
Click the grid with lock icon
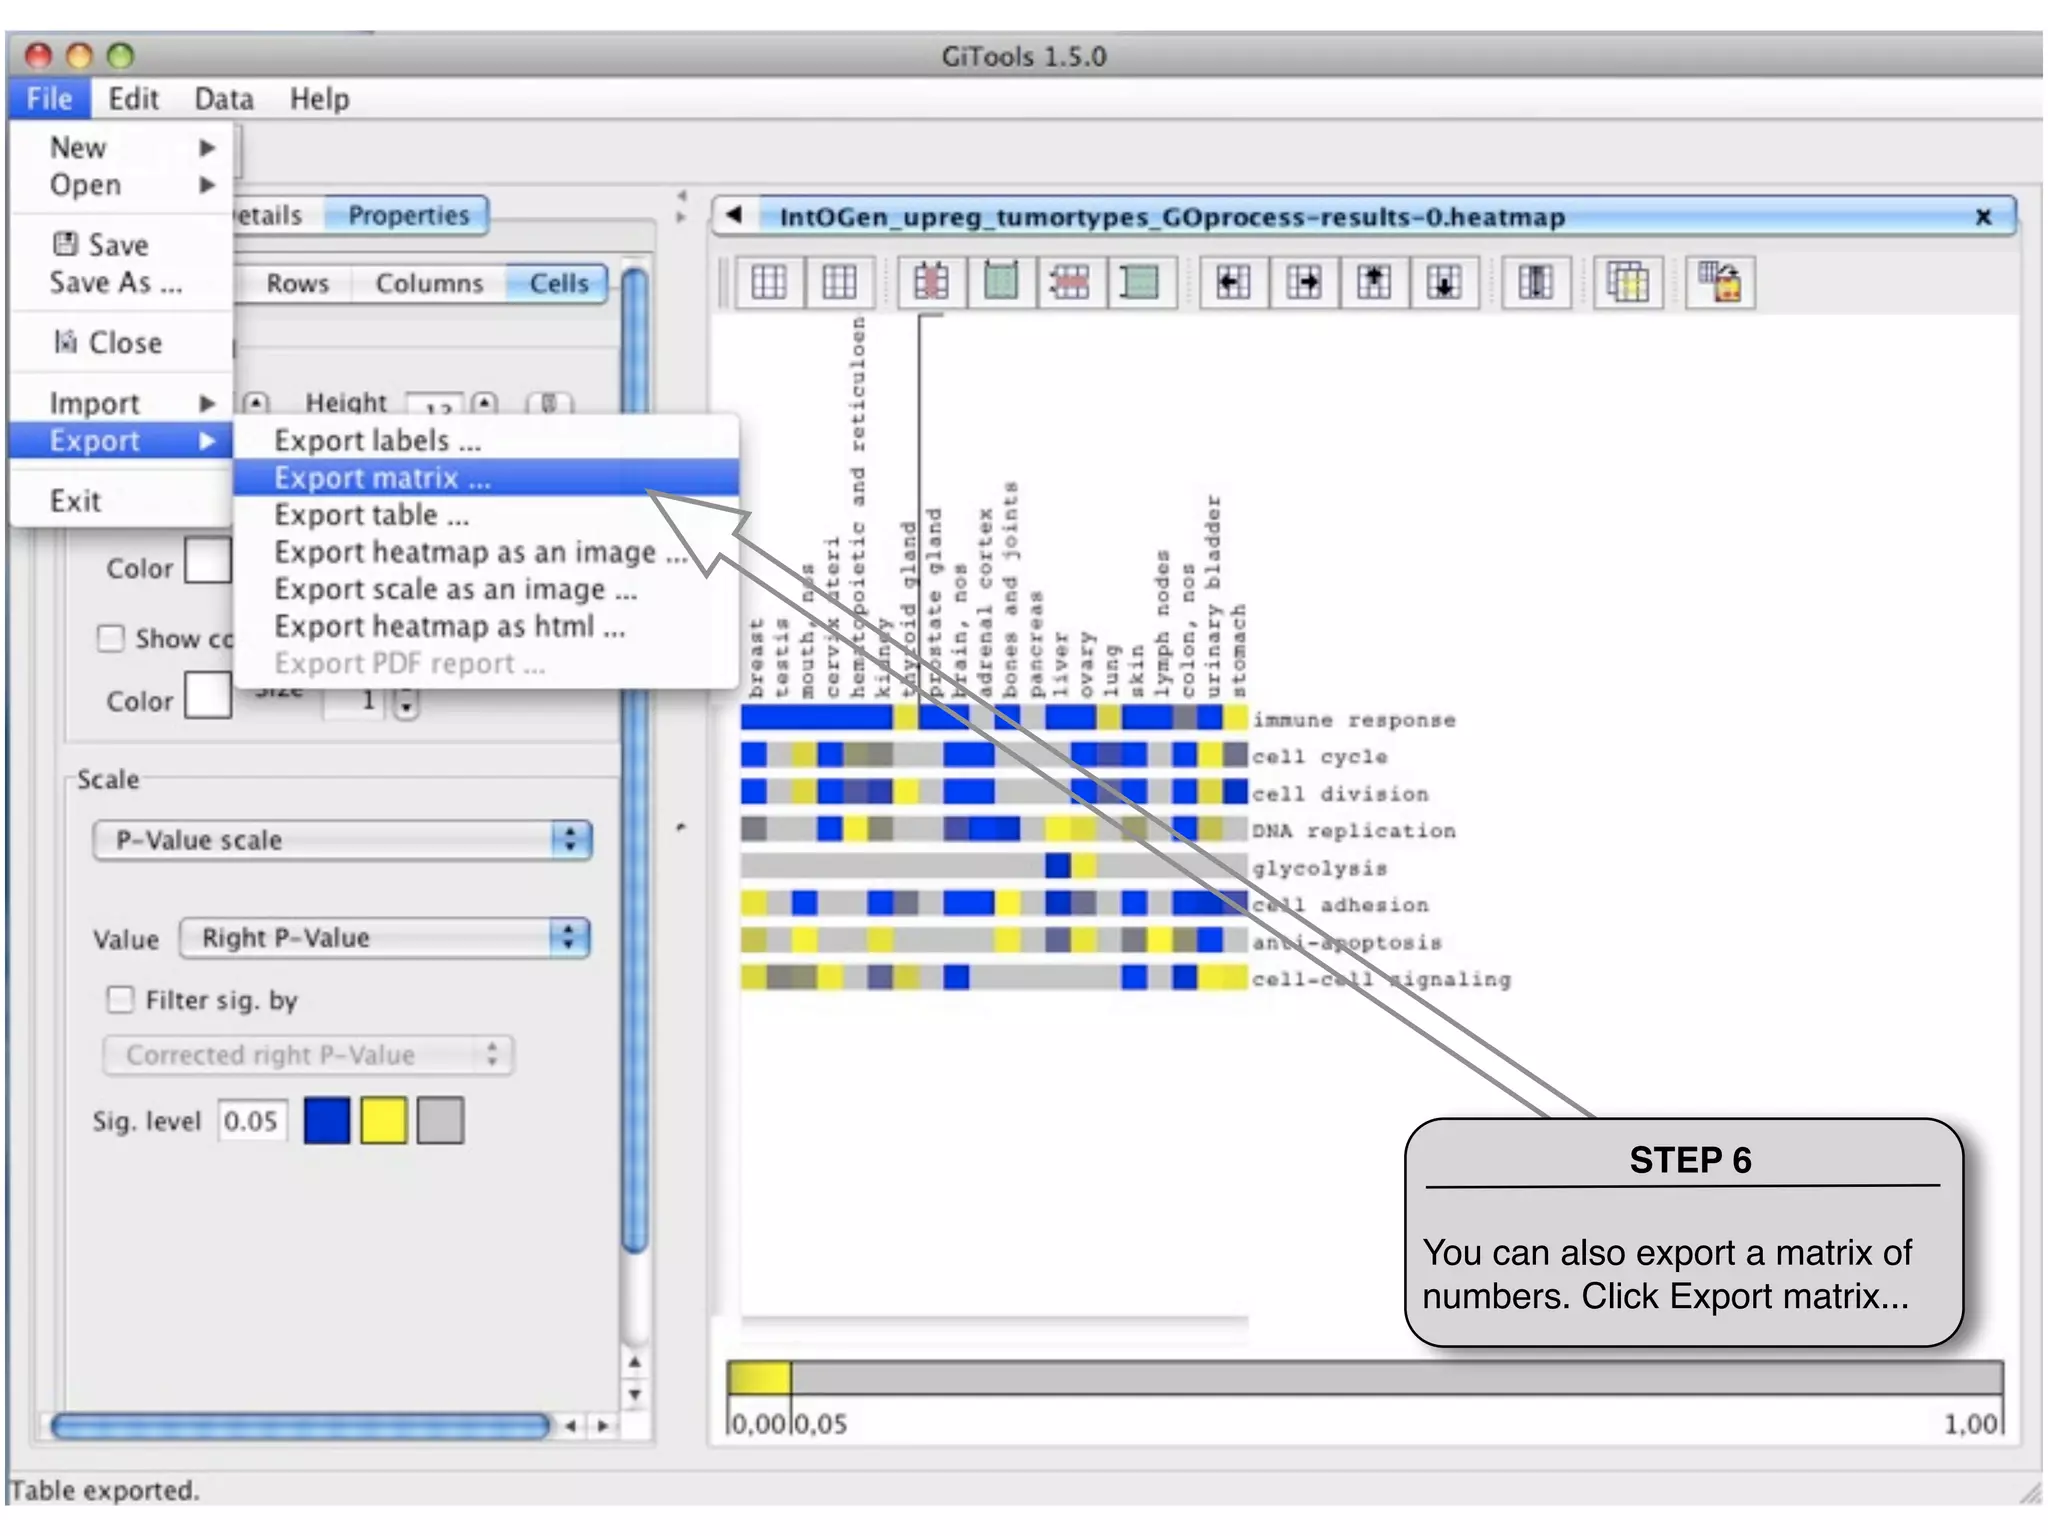(x=1720, y=283)
